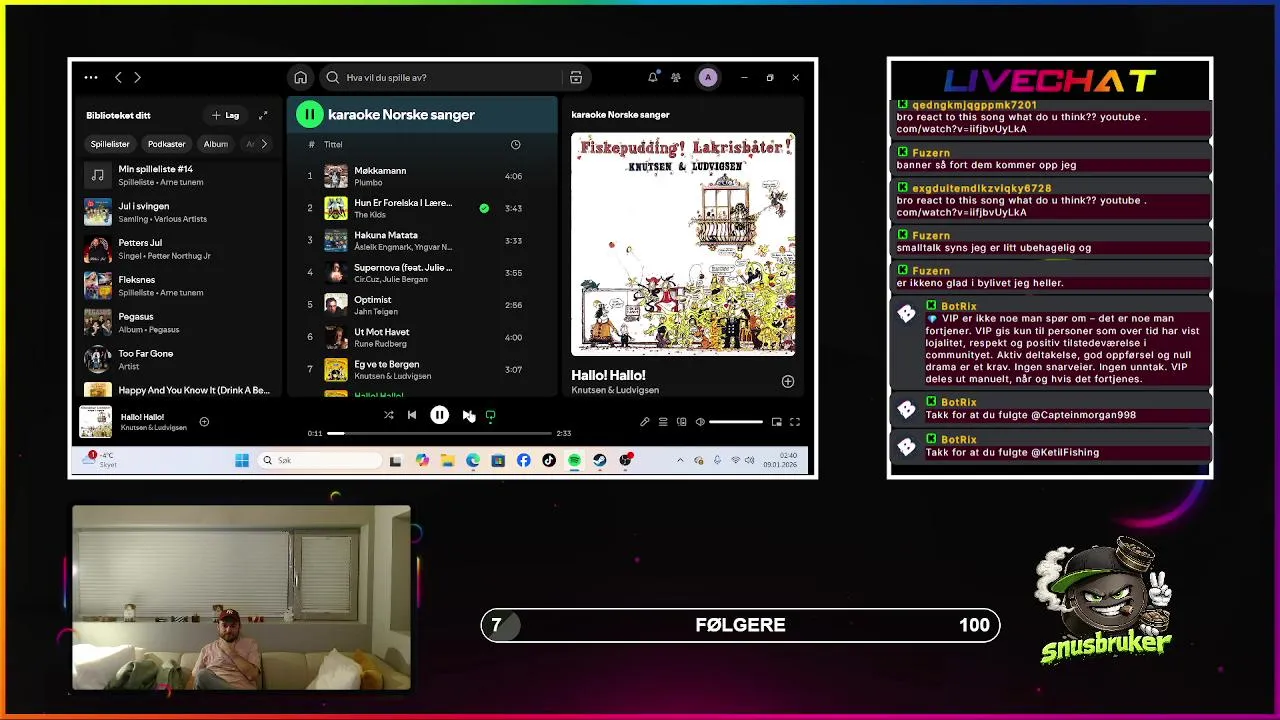
Task: Open the Steam taskbar icon
Action: click(x=600, y=460)
